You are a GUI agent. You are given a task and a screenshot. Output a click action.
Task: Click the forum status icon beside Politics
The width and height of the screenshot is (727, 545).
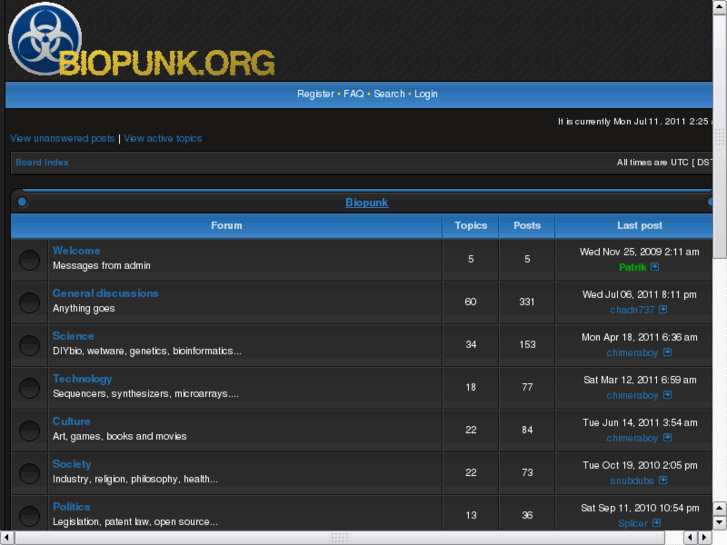click(x=29, y=516)
